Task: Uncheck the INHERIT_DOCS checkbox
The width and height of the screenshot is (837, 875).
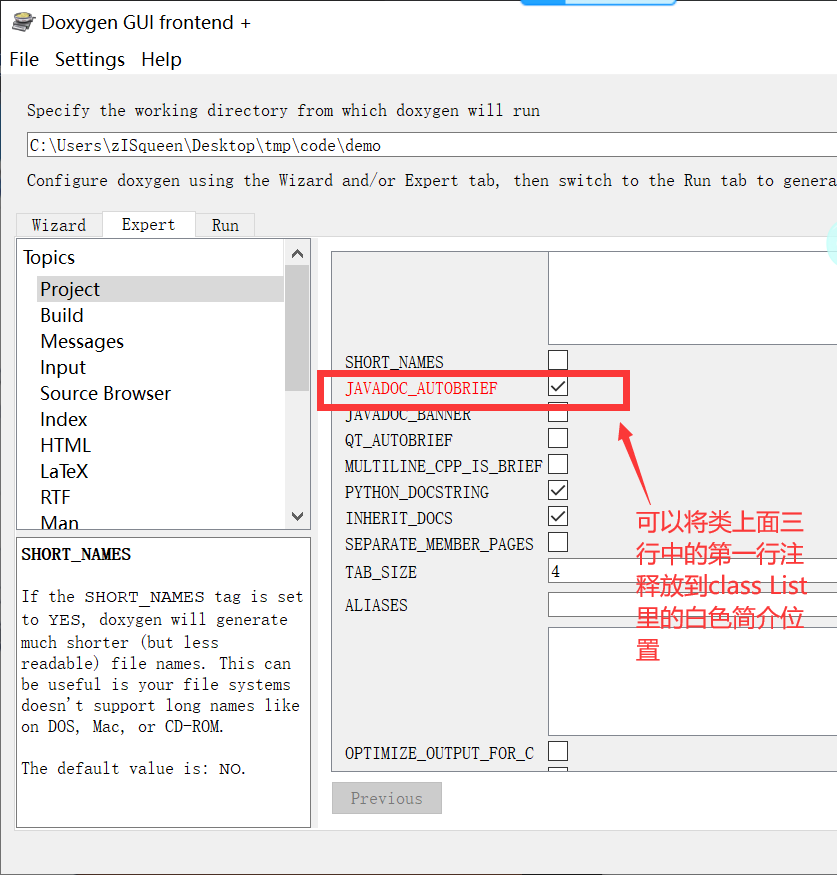Action: 558,516
